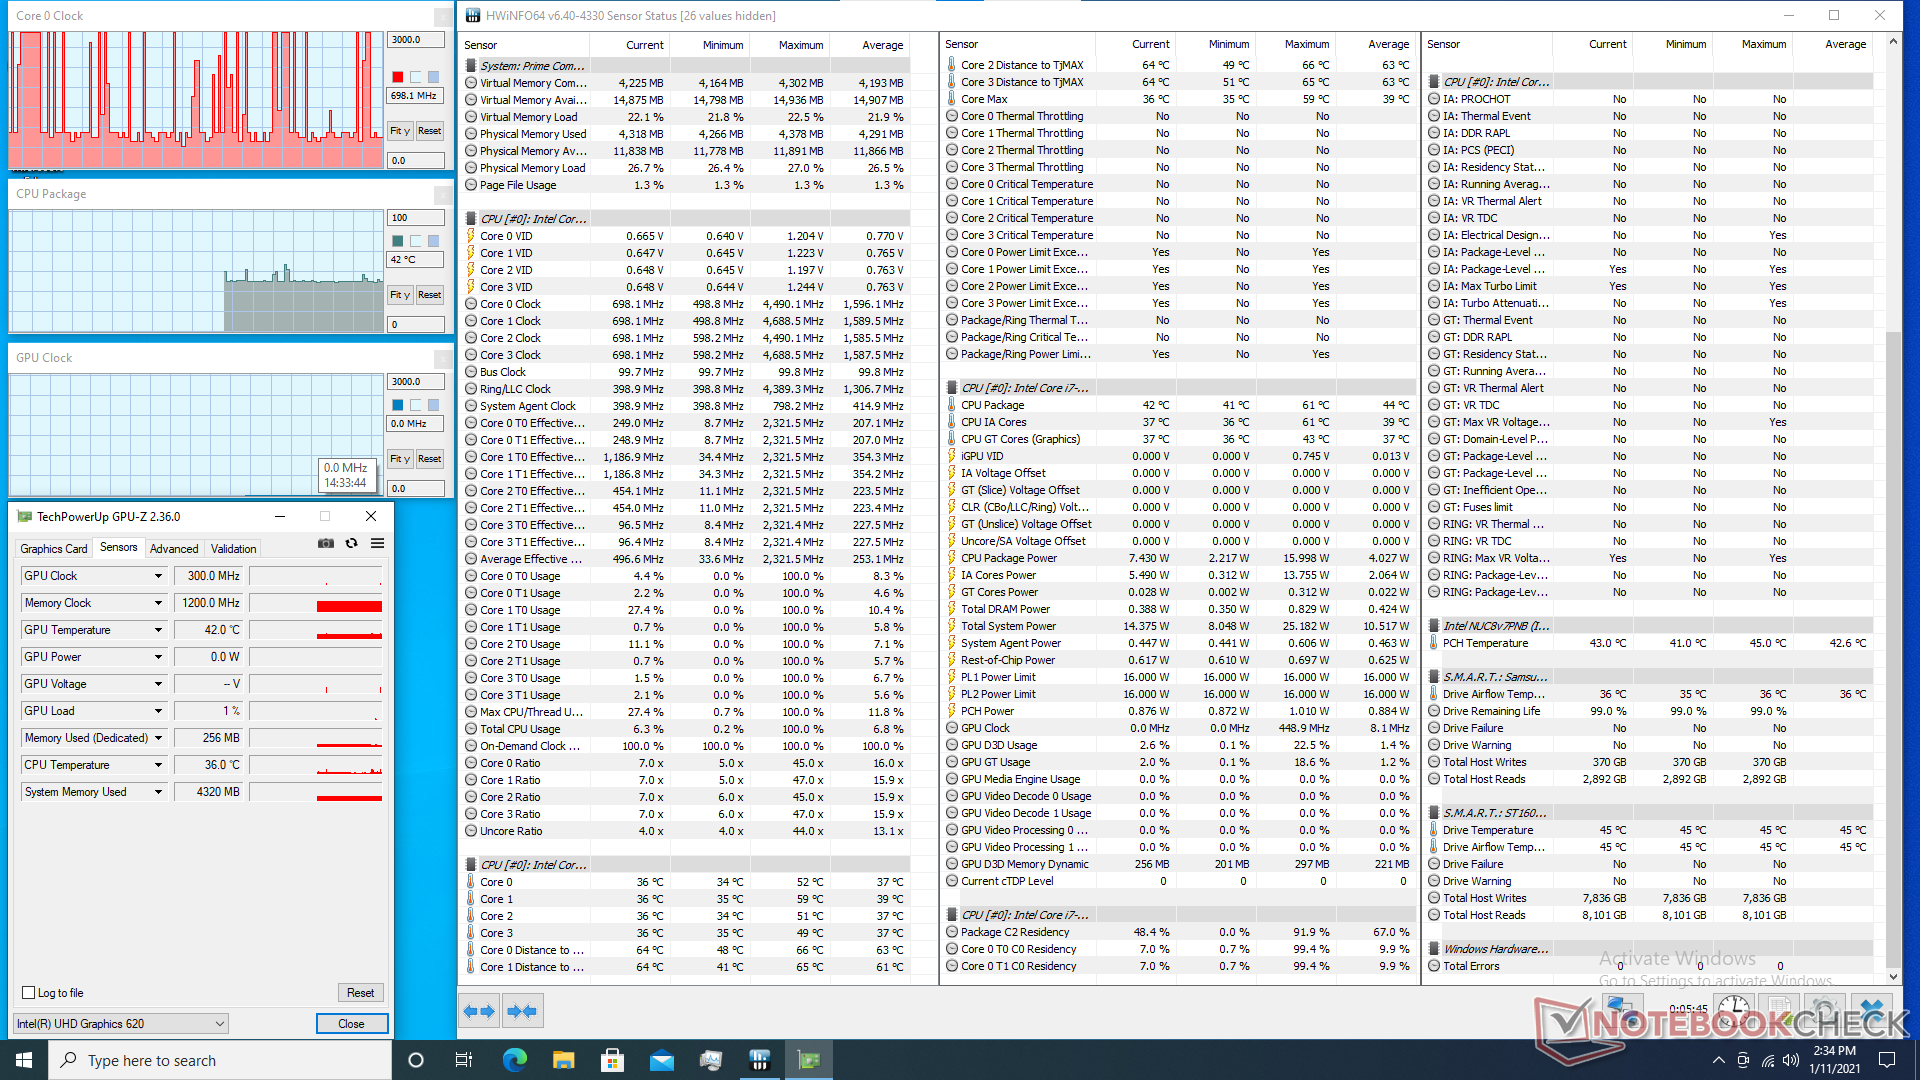
Task: Switch to the Advanced tab
Action: (174, 549)
